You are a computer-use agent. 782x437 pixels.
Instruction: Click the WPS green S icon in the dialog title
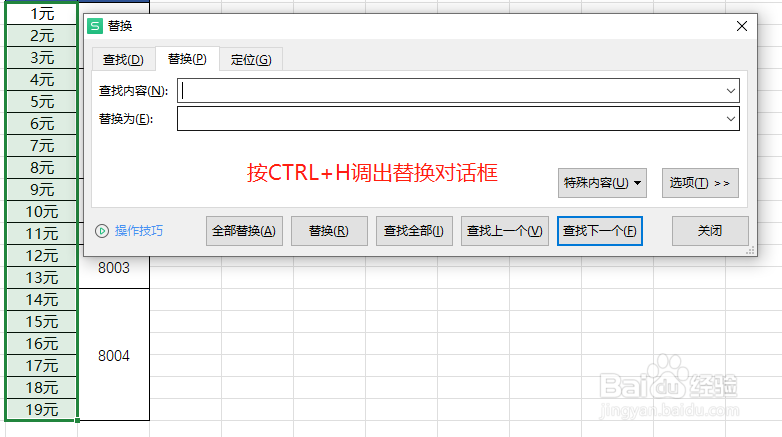95,26
